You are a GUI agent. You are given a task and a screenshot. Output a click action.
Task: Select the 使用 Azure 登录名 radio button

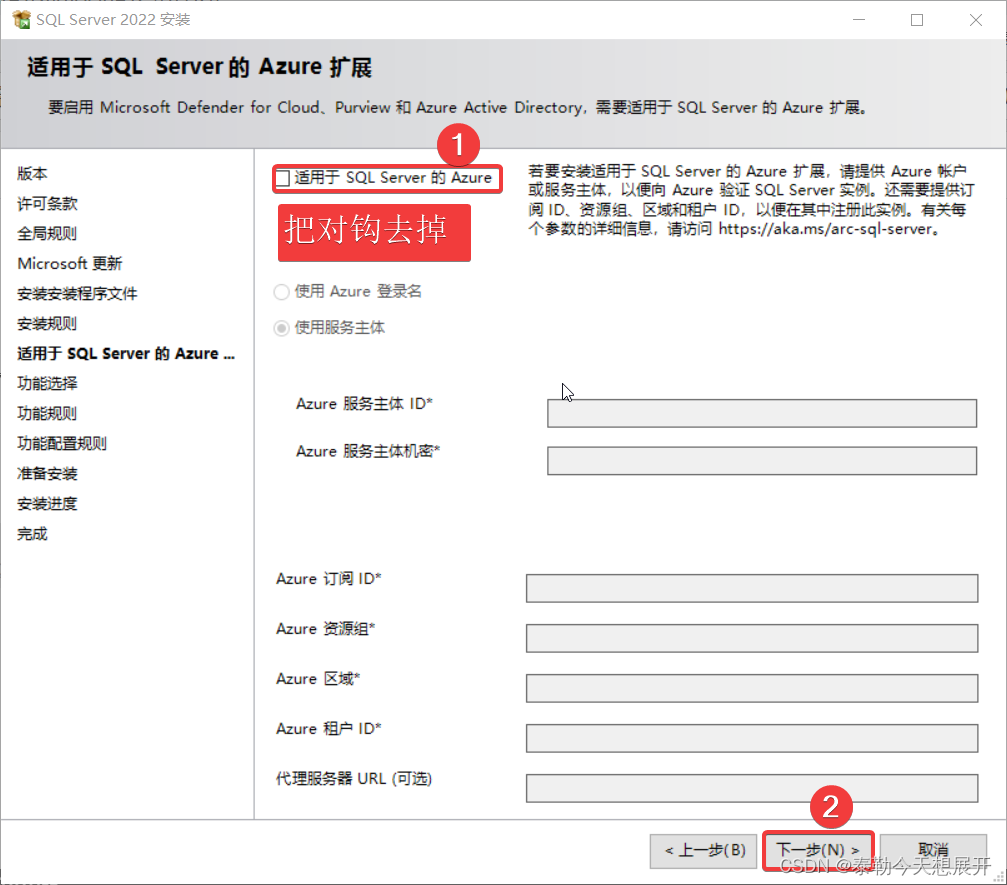pyautogui.click(x=281, y=292)
